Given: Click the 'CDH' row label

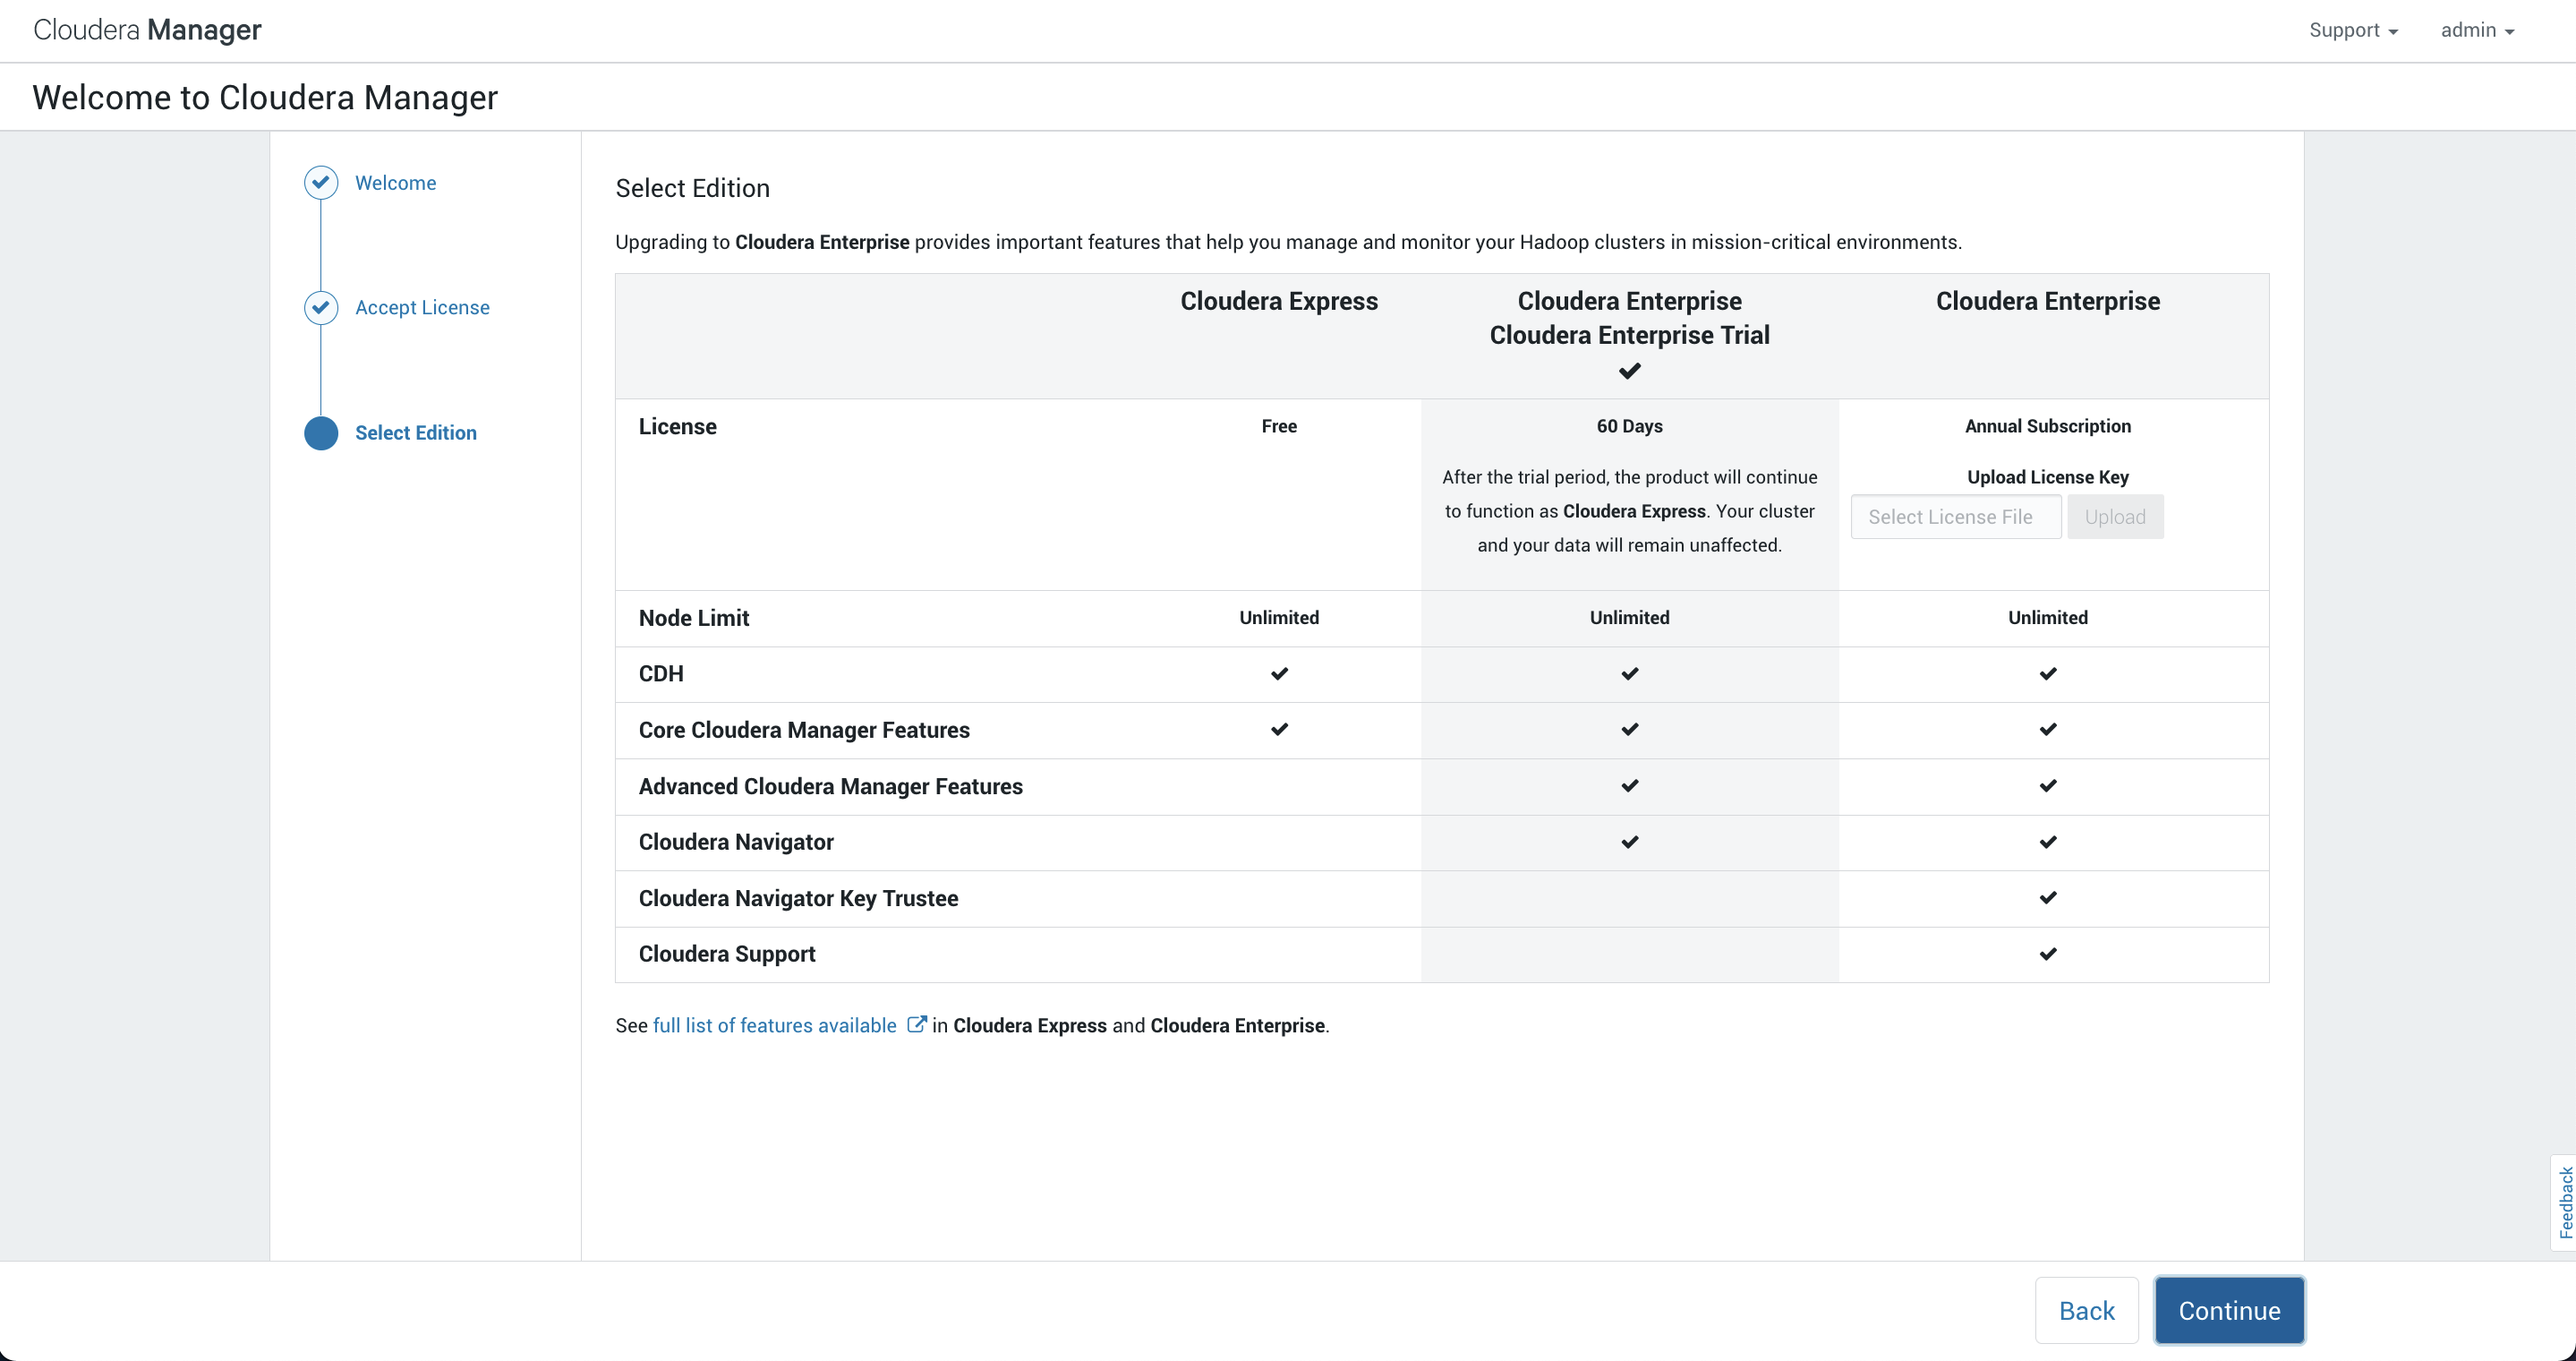Looking at the screenshot, I should click(x=661, y=674).
